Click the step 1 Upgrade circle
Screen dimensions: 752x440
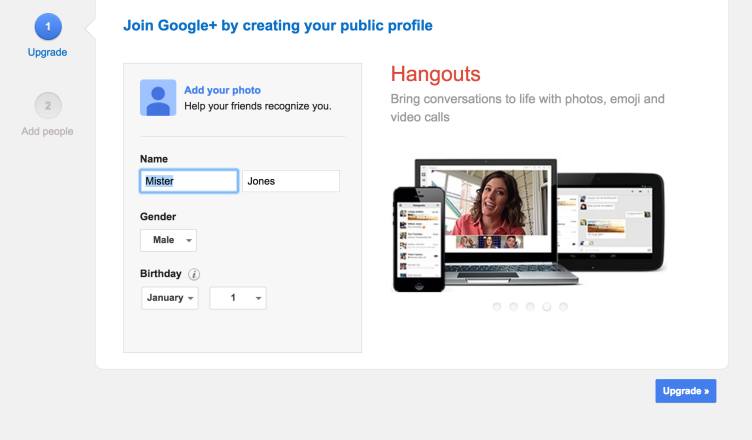(47, 25)
